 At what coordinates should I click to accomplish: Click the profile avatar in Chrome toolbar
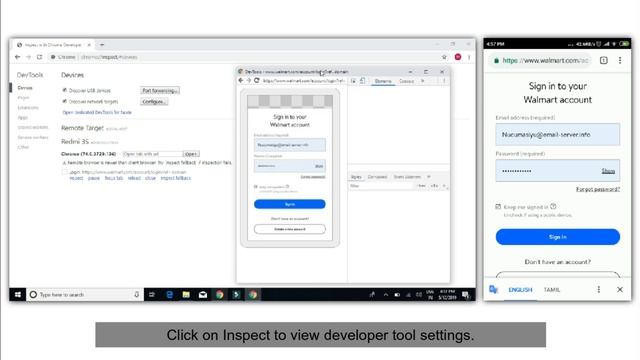[458, 57]
